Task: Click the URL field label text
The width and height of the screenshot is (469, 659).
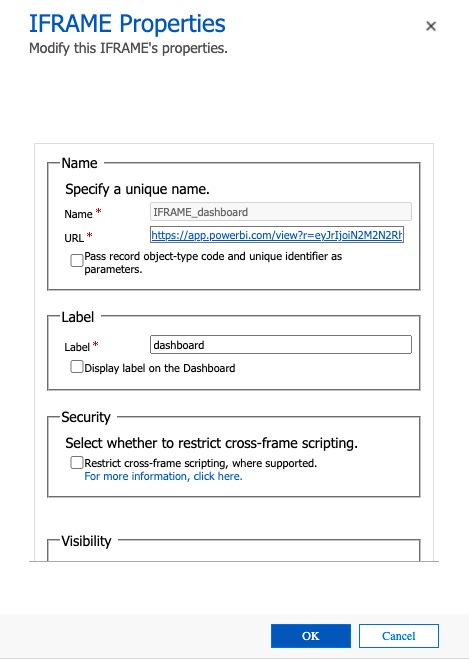Action: click(74, 238)
